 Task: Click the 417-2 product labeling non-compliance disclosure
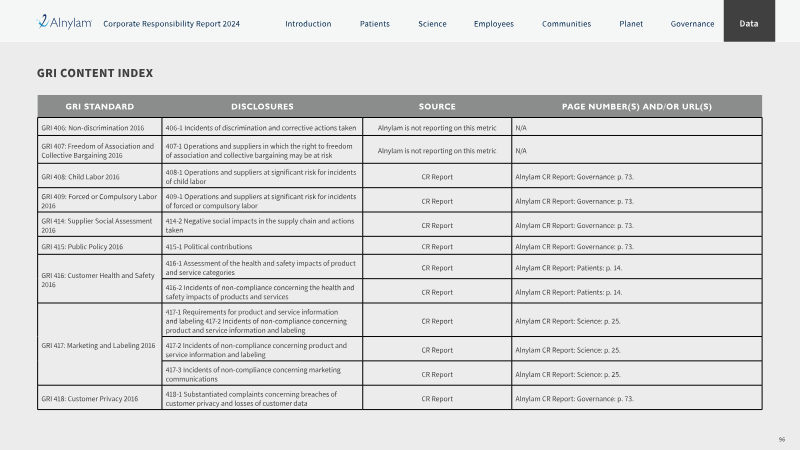click(x=256, y=349)
